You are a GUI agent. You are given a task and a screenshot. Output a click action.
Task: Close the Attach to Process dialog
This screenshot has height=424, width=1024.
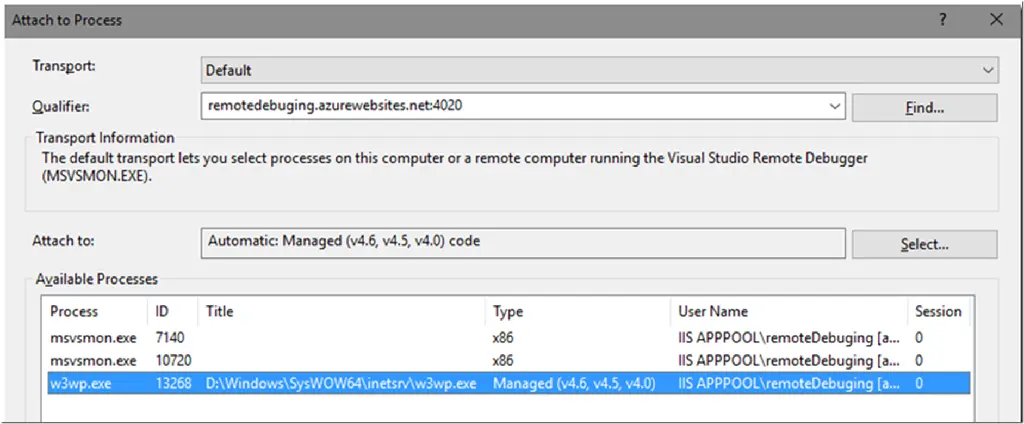click(995, 19)
